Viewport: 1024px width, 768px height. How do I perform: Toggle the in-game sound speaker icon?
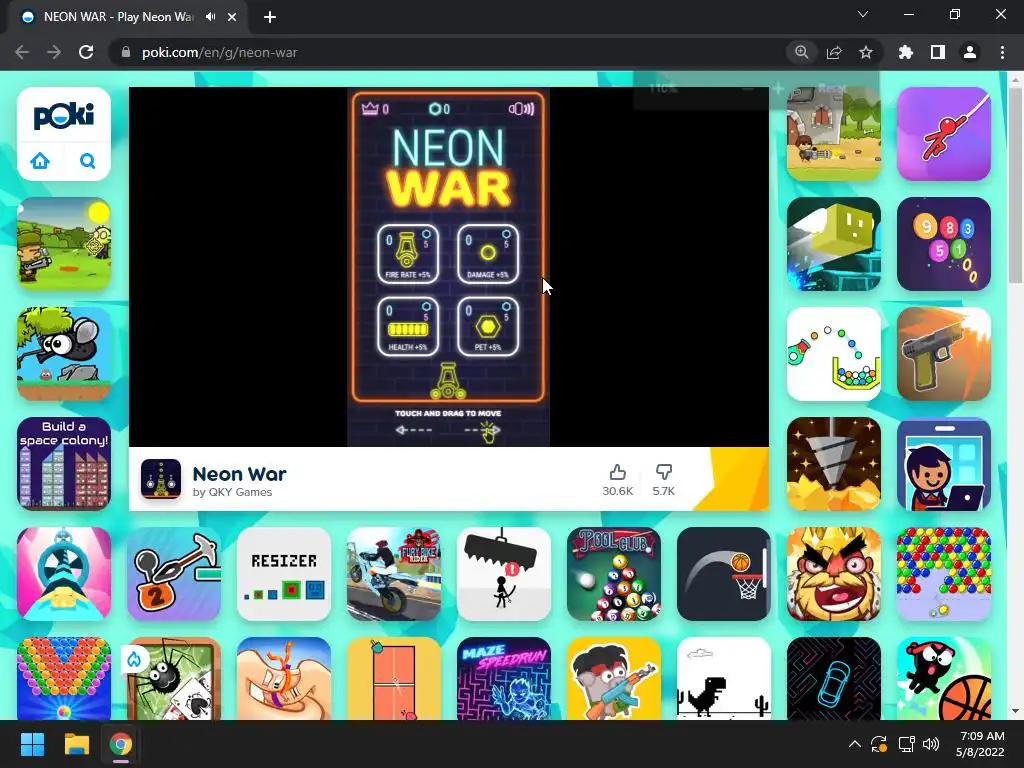click(521, 109)
